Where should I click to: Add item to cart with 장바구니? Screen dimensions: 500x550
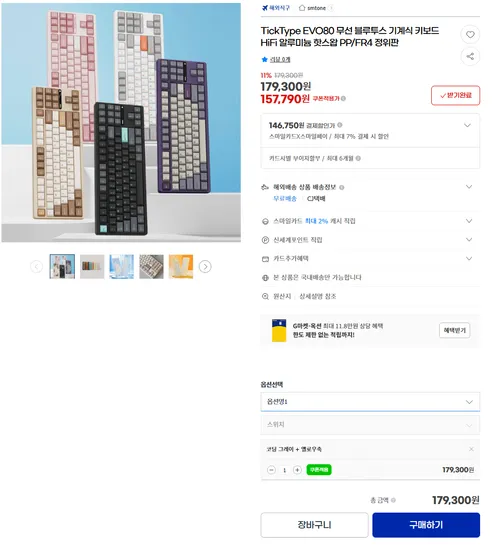click(314, 525)
